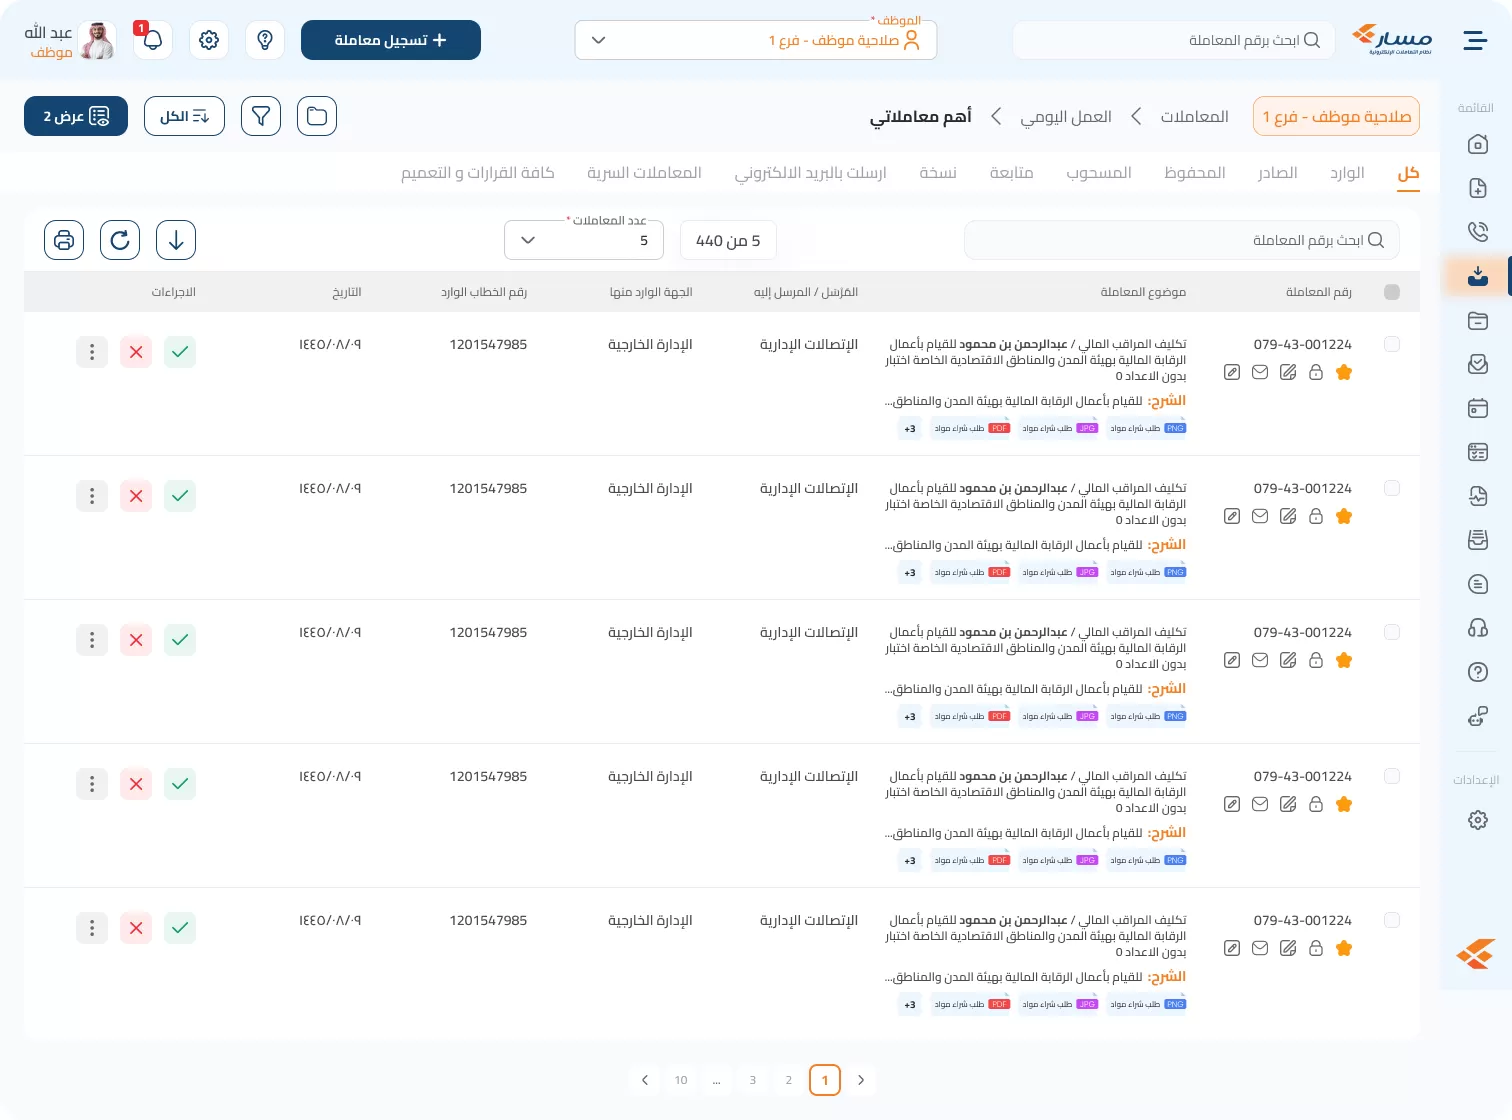Open the chat lines icon in sidebar
This screenshot has height=1120, width=1512.
[x=1478, y=584]
